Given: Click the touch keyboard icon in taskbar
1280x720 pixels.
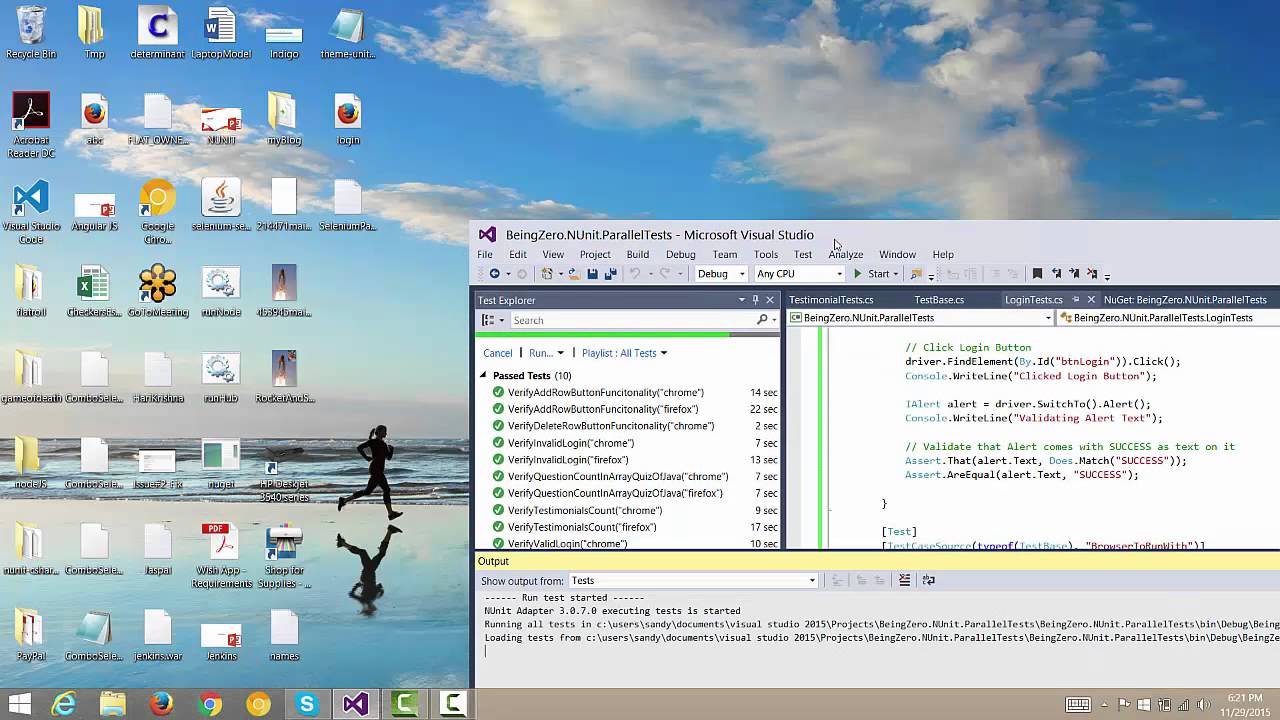Looking at the screenshot, I should (1078, 704).
